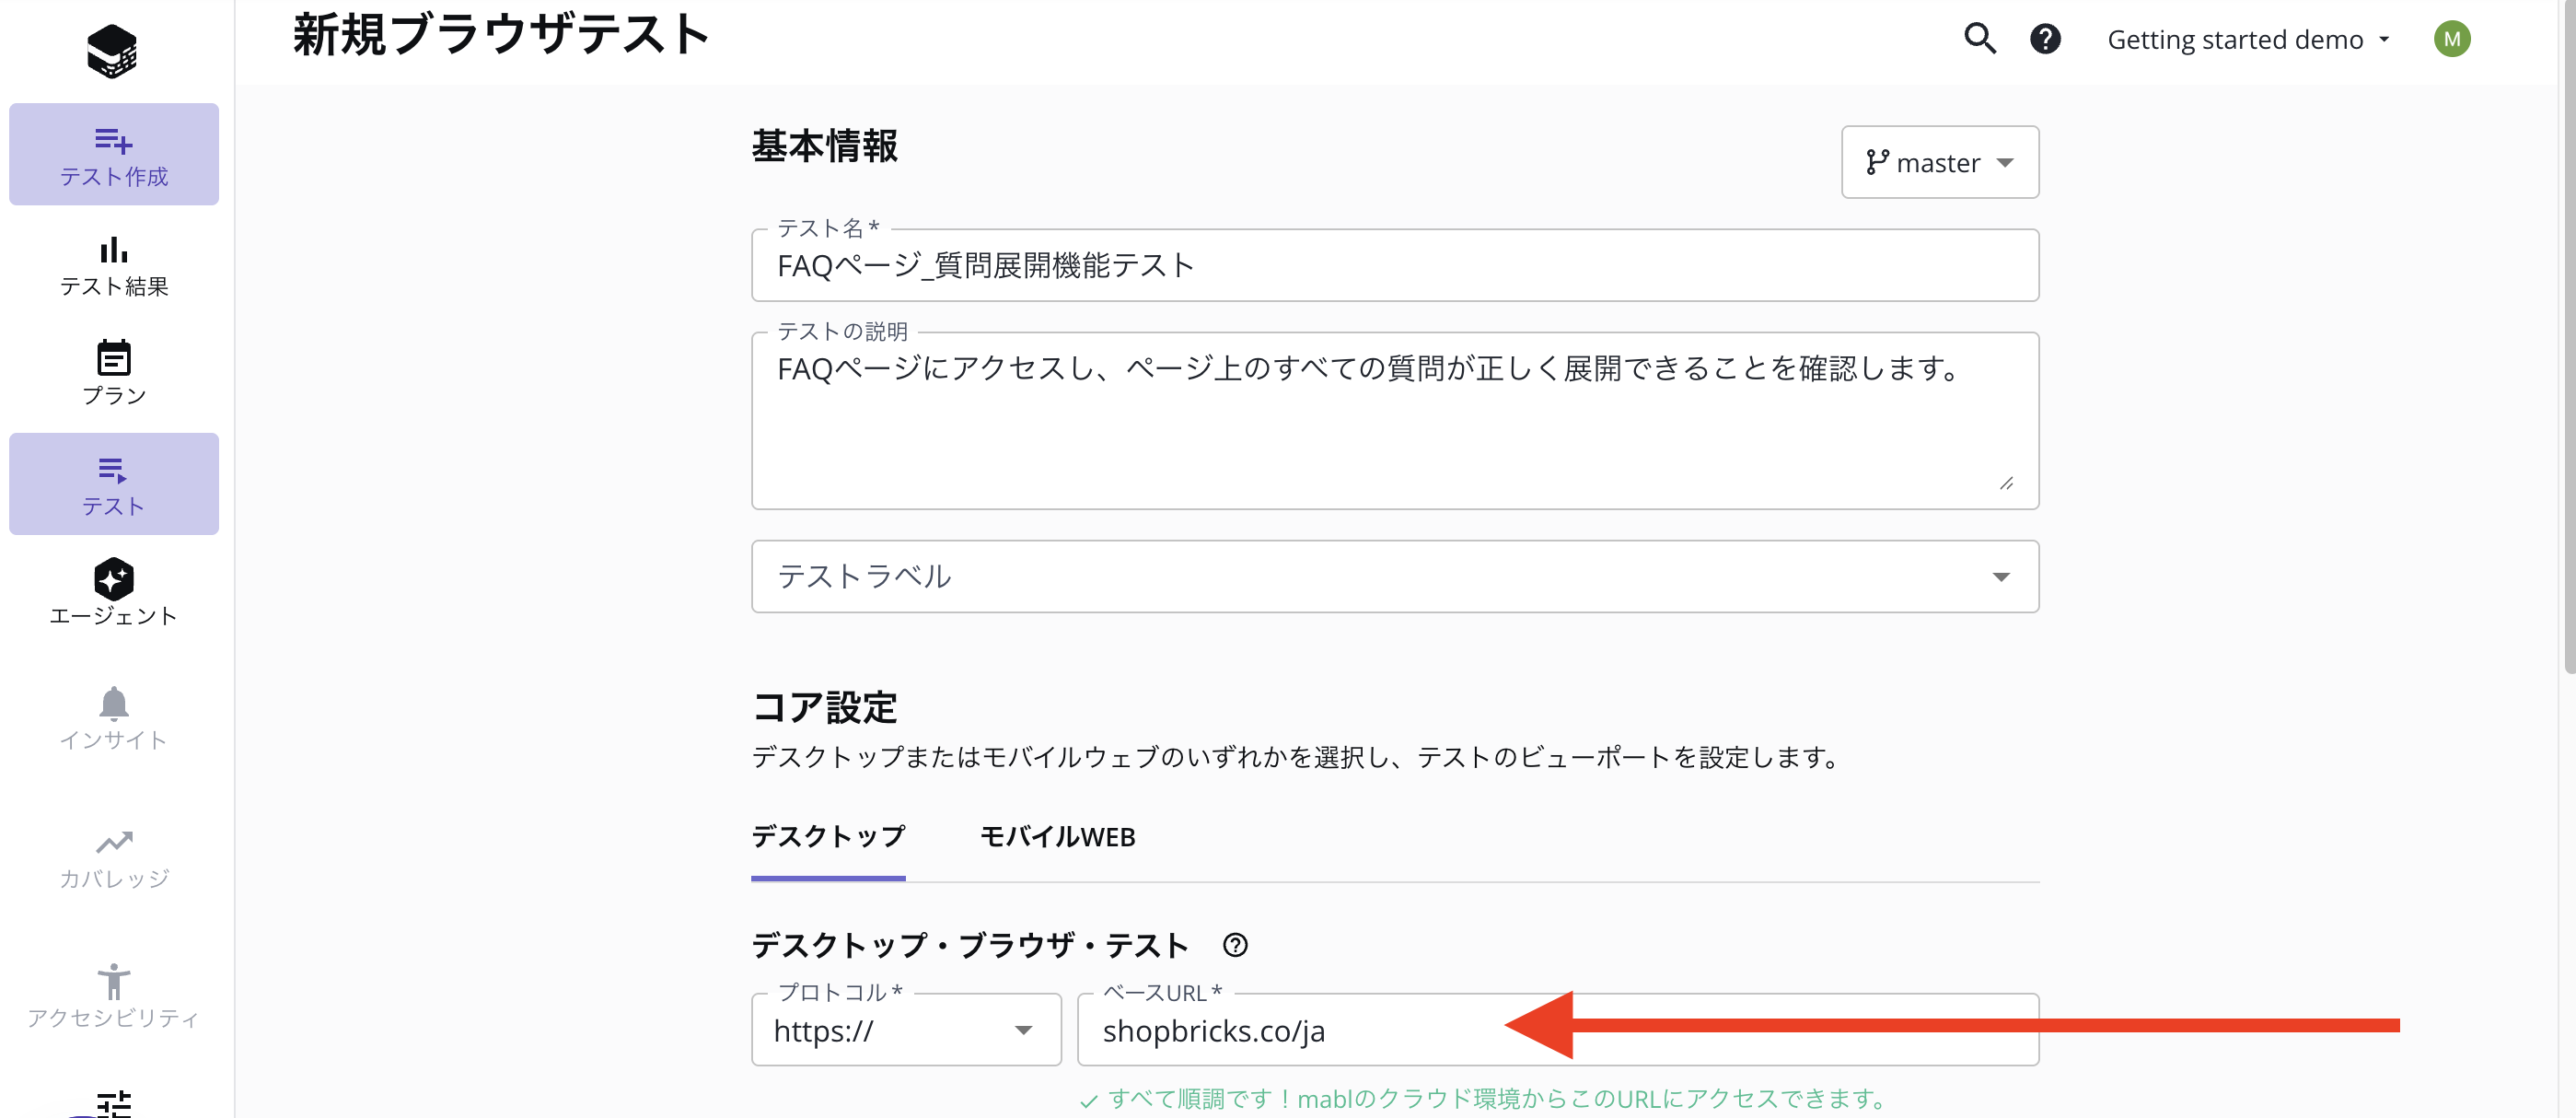Screen dimensions: 2576x1118
Task: Open the user avatar M menu
Action: pos(2452,39)
